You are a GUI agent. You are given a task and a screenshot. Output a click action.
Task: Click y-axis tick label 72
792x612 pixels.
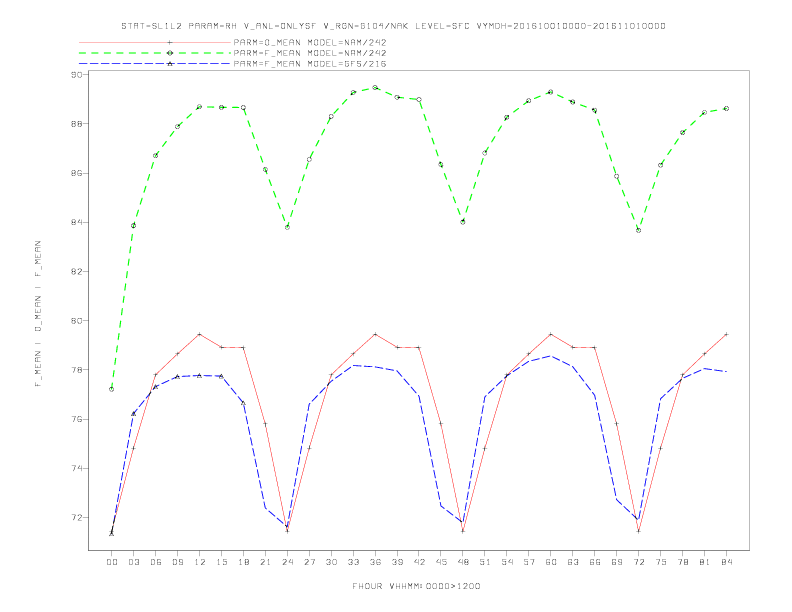pos(76,518)
